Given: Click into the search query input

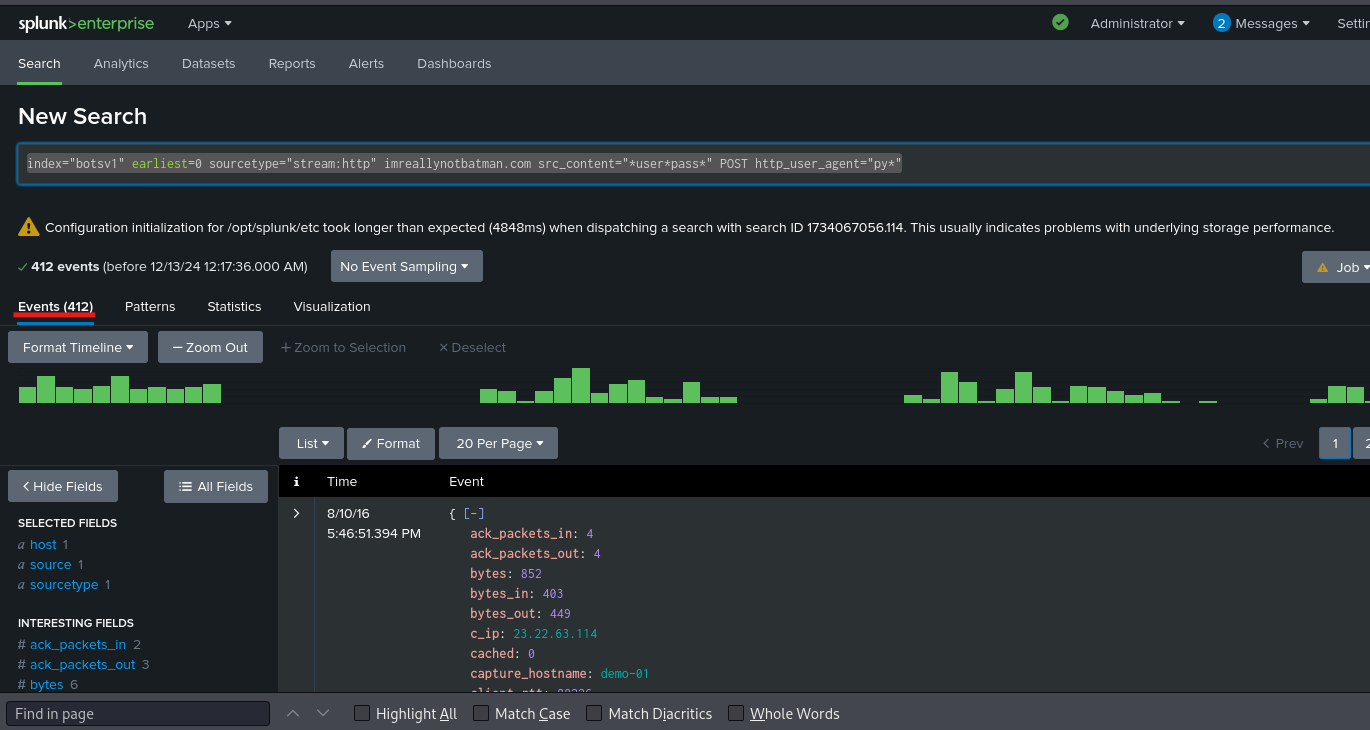Looking at the screenshot, I should [x=693, y=164].
